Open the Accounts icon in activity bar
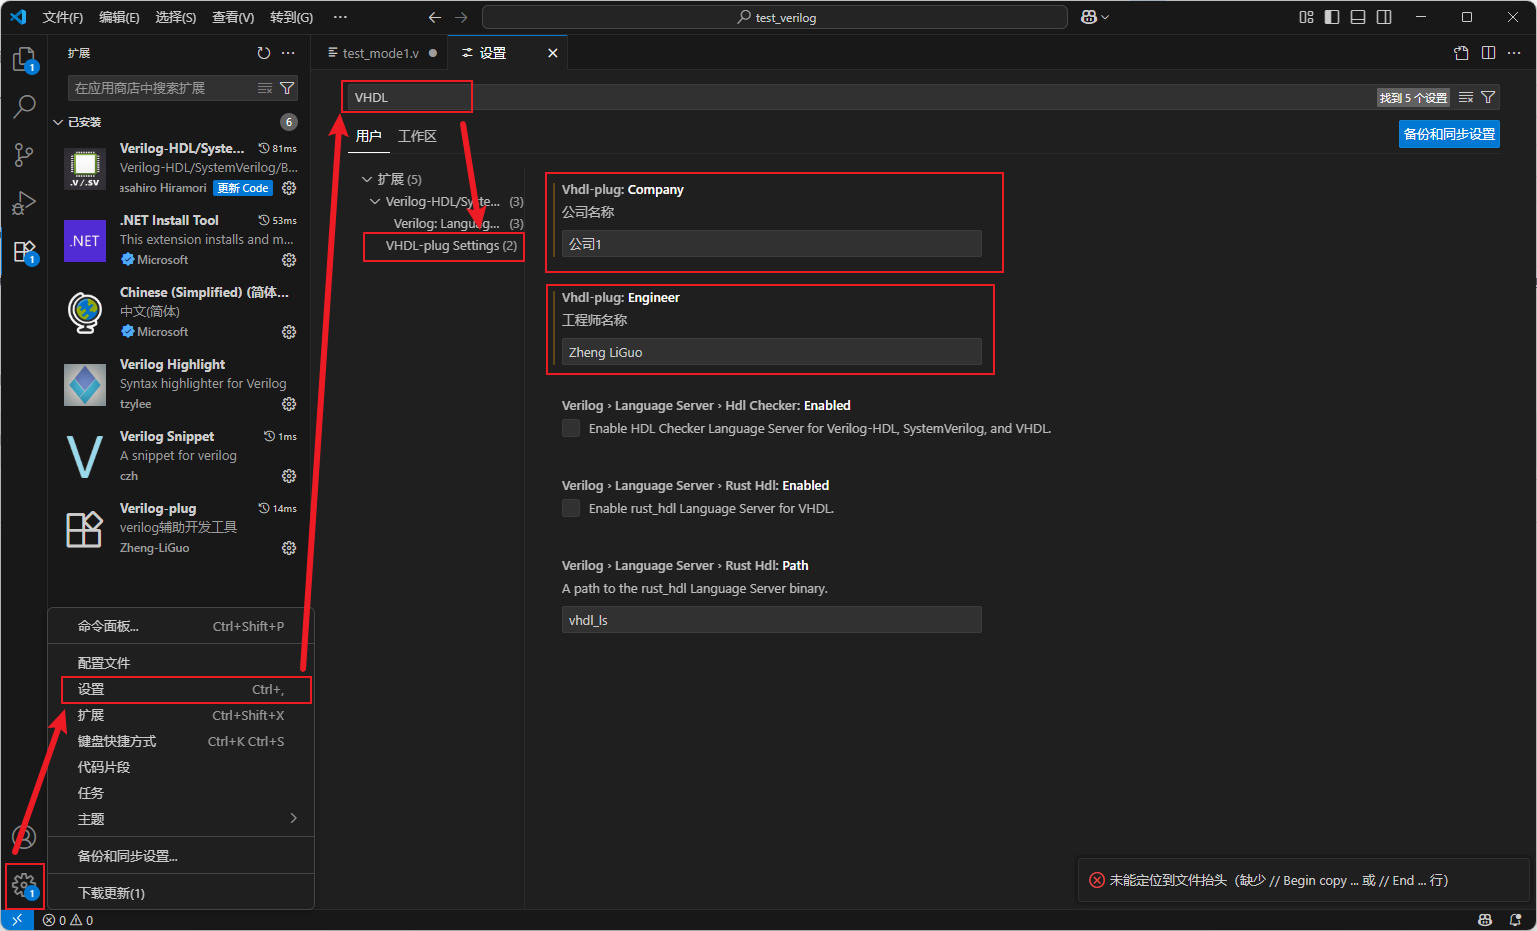1537x931 pixels. point(24,837)
